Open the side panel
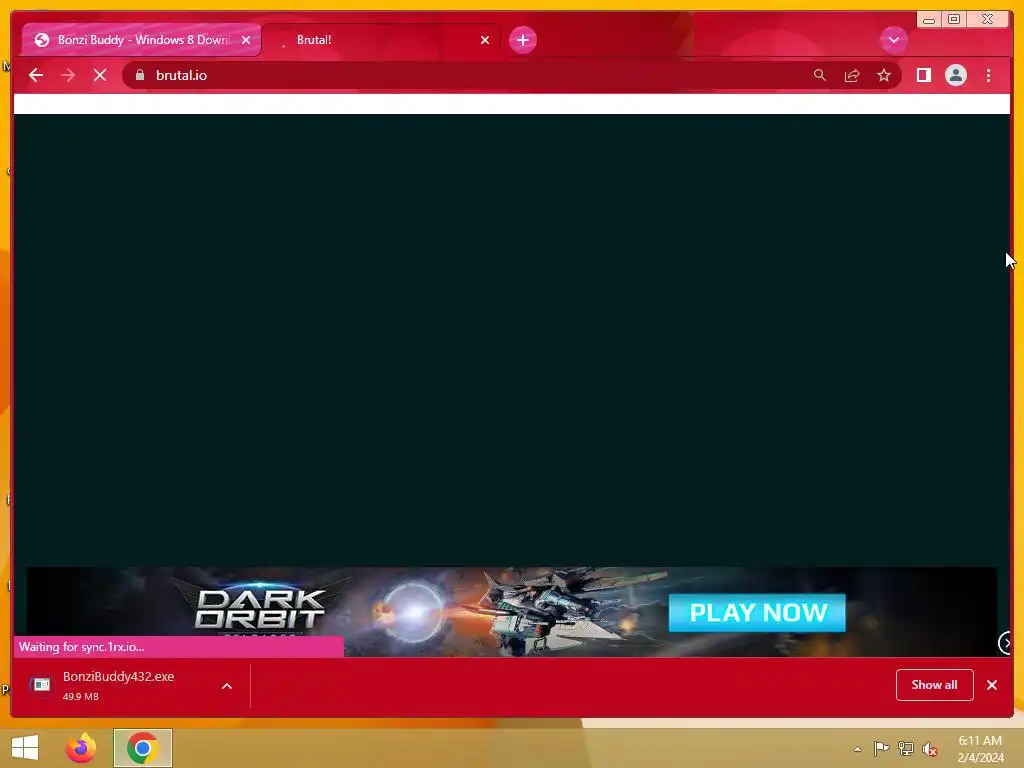The width and height of the screenshot is (1024, 768). (923, 75)
